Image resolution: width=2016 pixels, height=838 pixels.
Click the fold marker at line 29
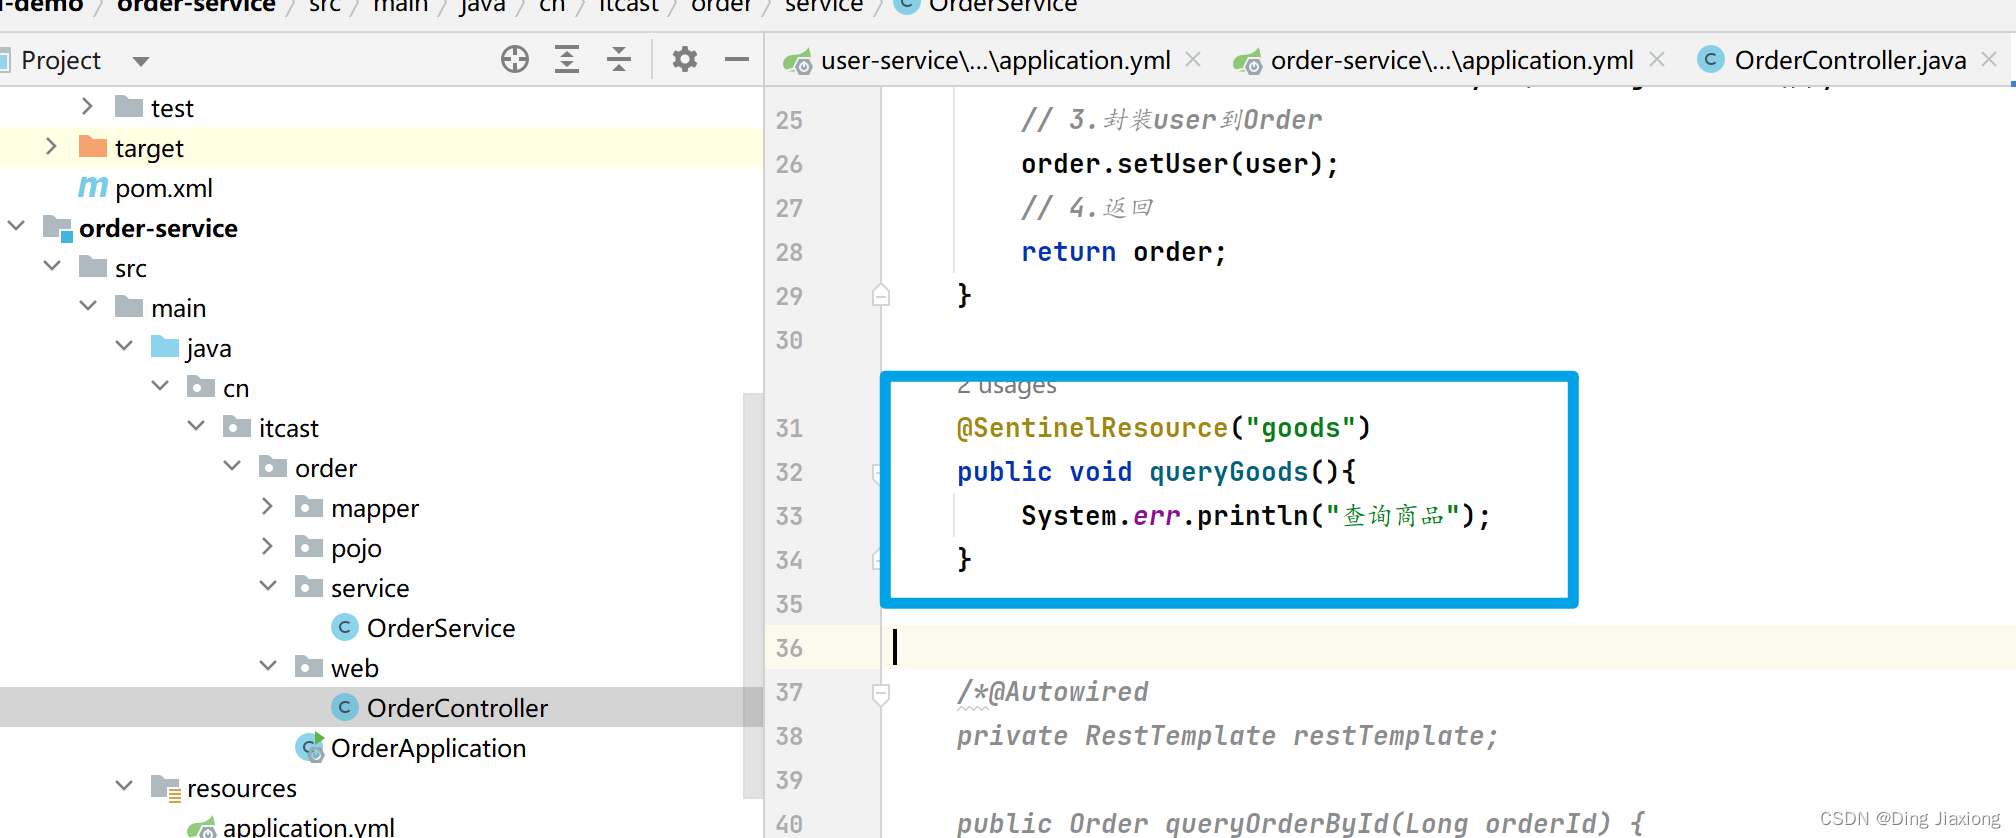pyautogui.click(x=881, y=295)
